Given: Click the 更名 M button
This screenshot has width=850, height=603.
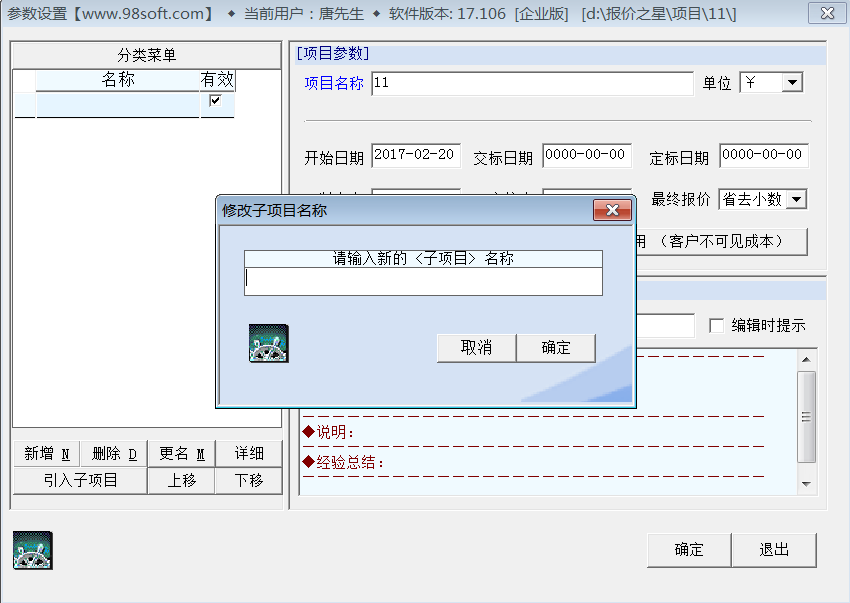Looking at the screenshot, I should [x=182, y=453].
